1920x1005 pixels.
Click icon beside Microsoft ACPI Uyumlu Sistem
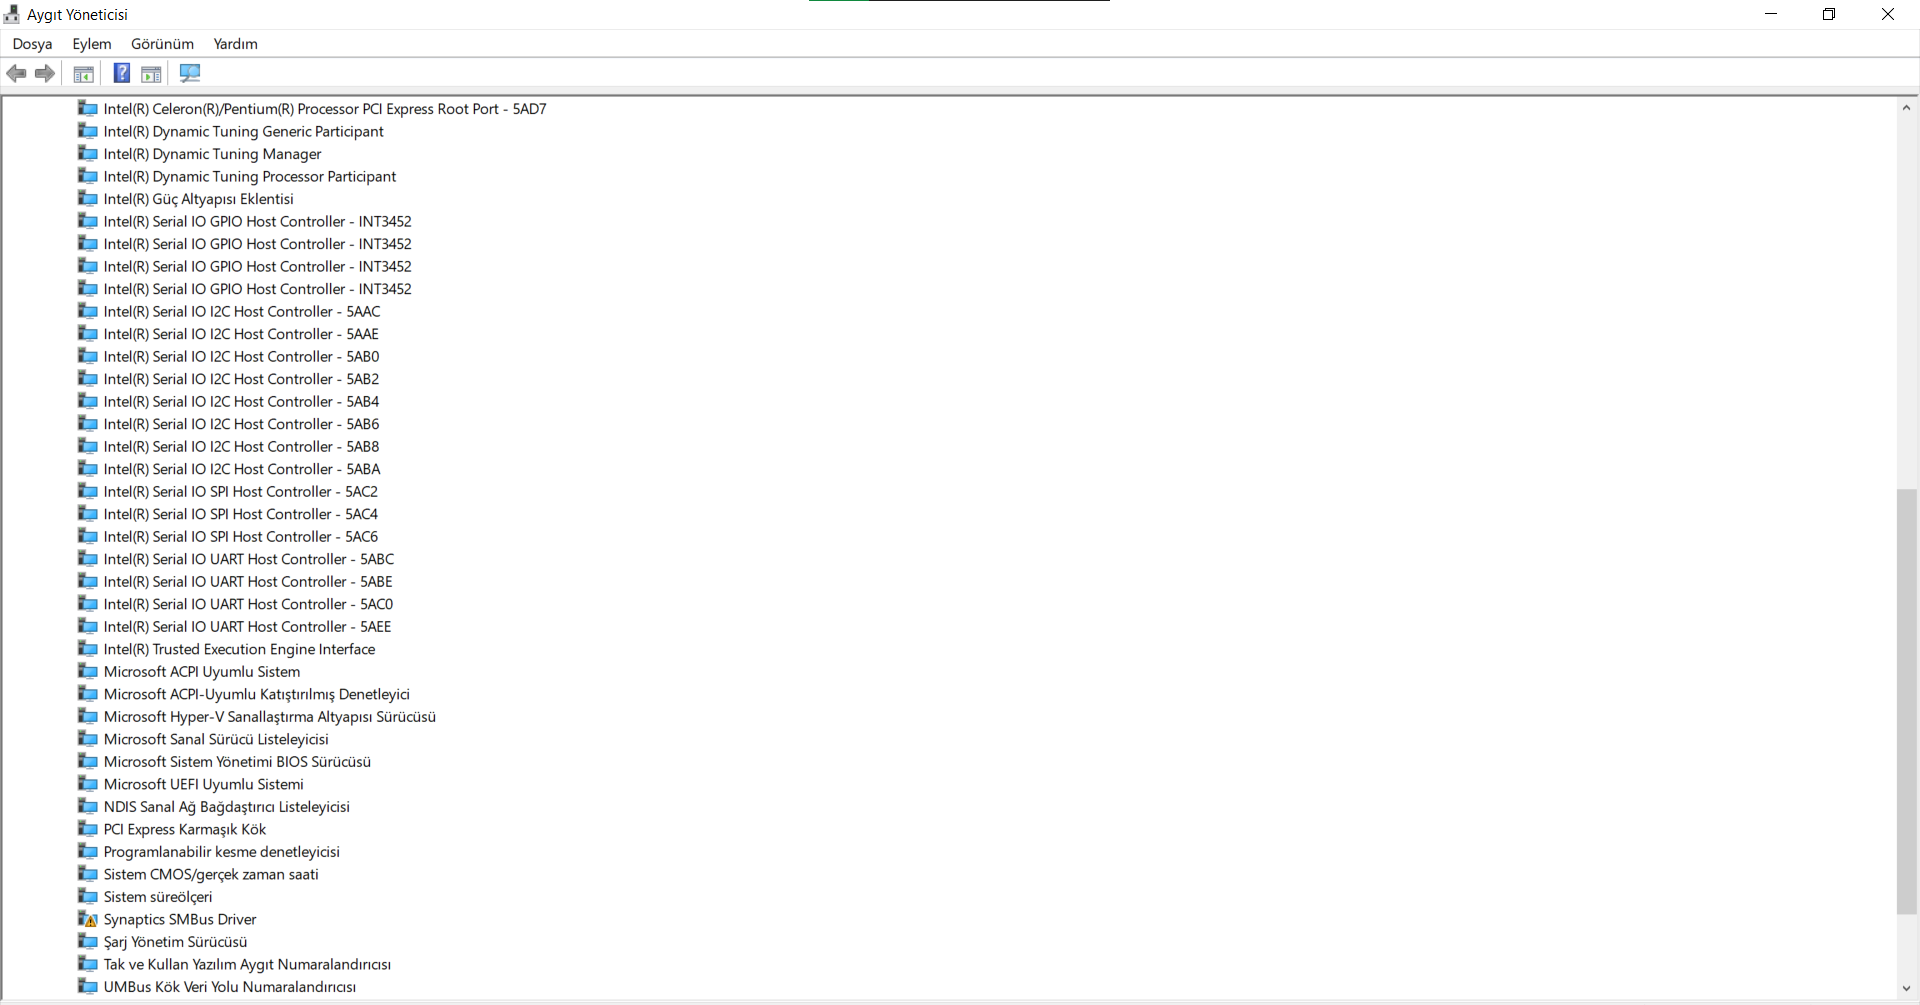(x=88, y=672)
